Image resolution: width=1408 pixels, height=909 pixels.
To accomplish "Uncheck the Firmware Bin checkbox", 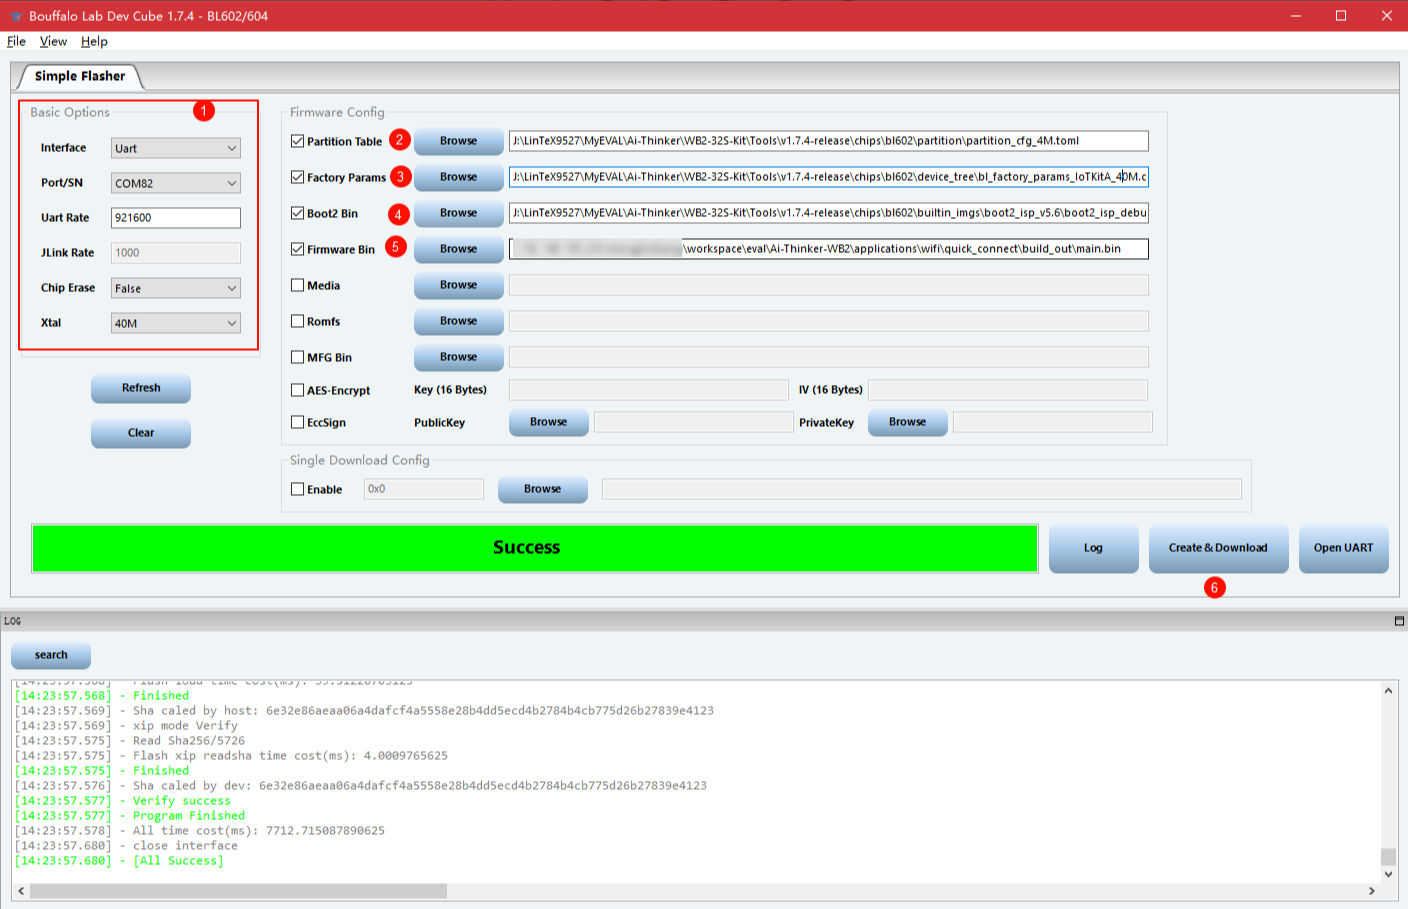I will point(297,249).
